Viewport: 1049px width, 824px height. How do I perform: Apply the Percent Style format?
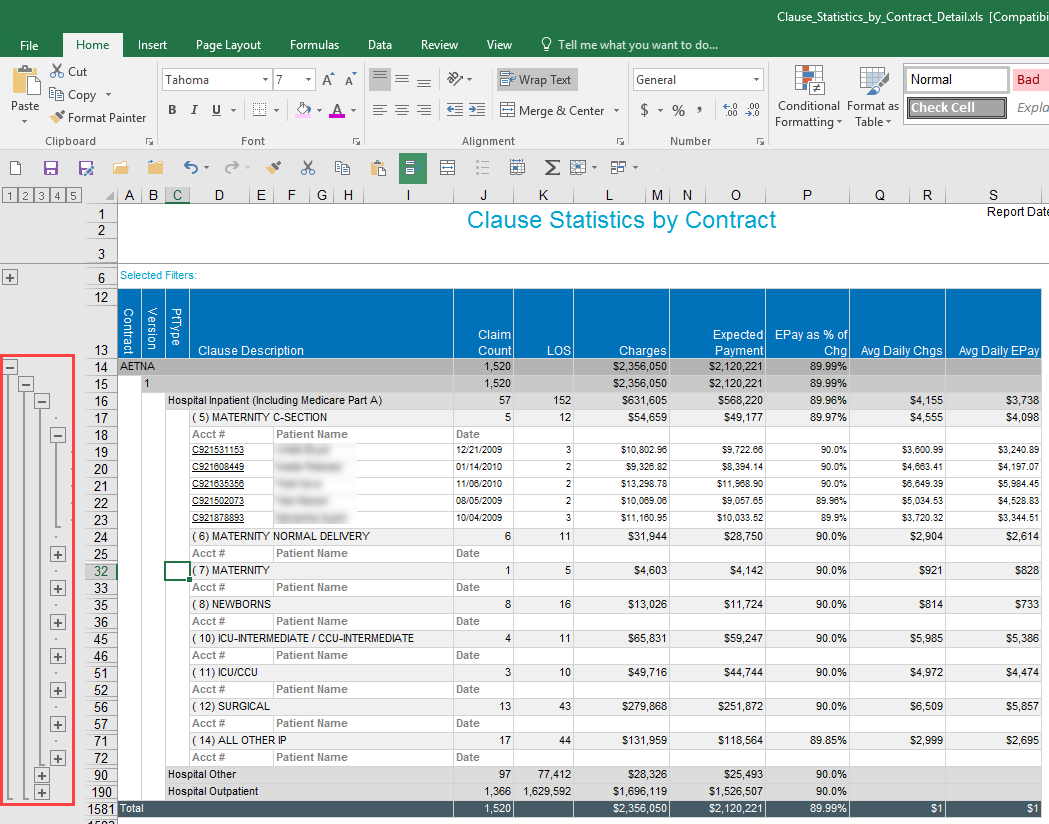coord(678,110)
